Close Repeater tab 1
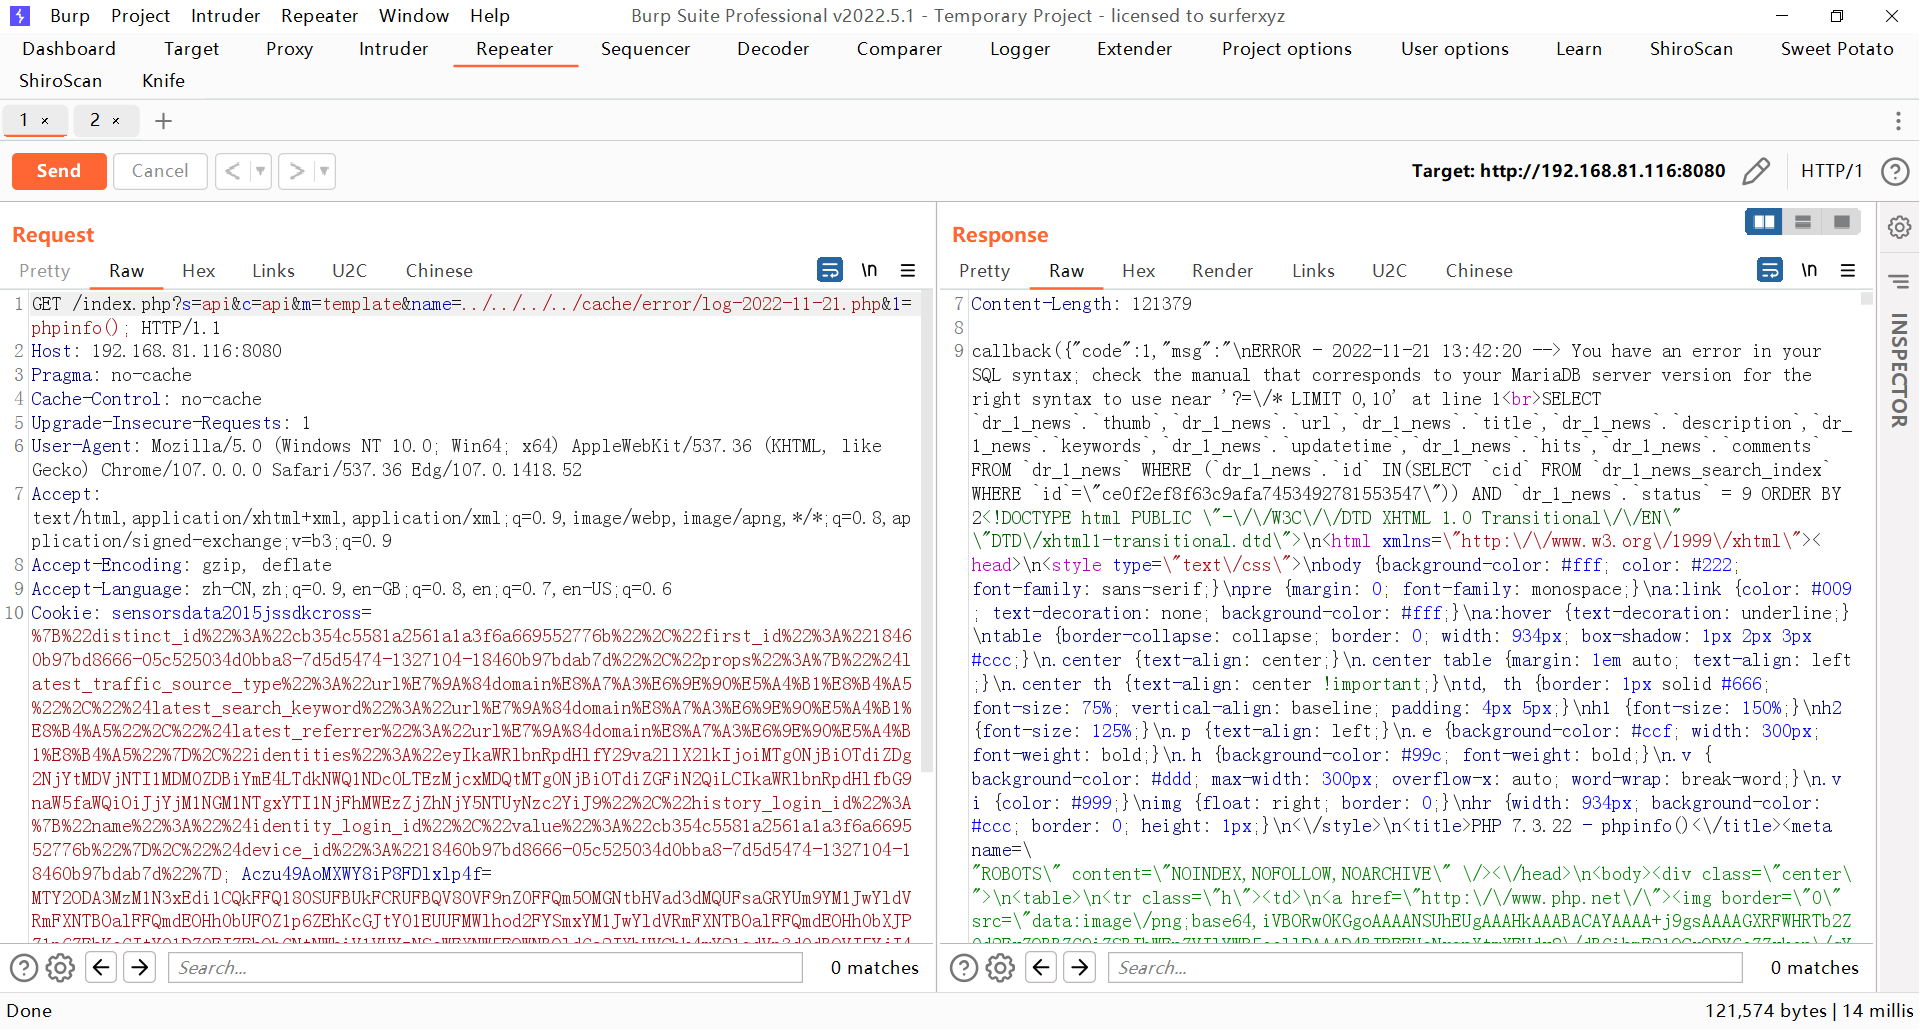 [x=45, y=121]
